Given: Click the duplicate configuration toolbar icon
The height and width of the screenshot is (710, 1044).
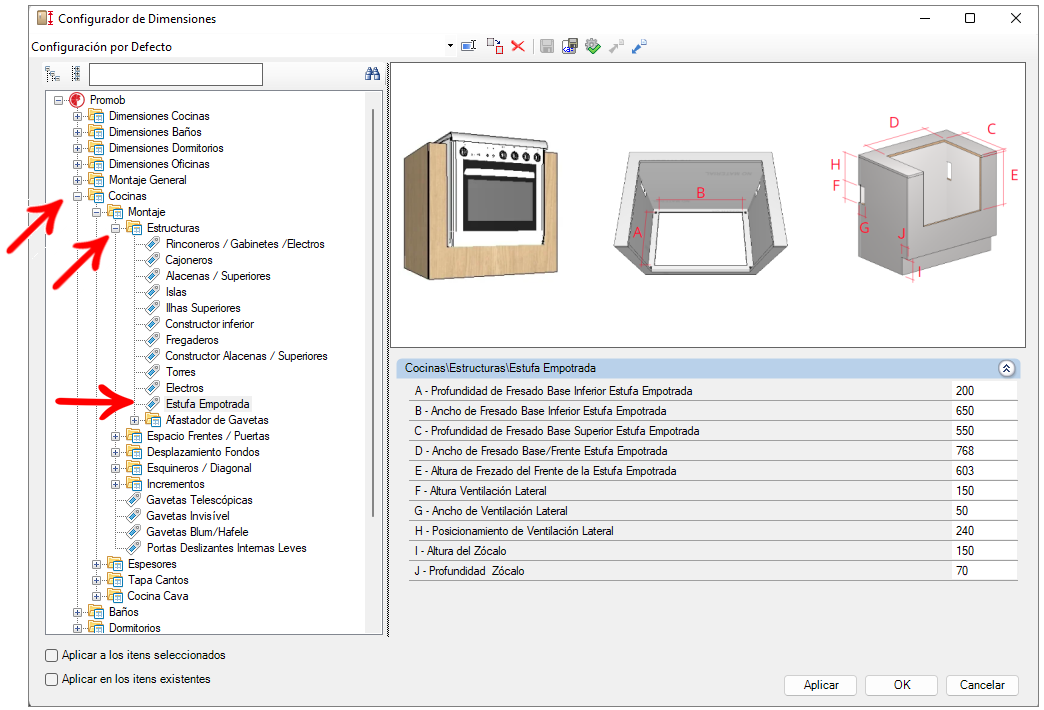Looking at the screenshot, I should (x=494, y=46).
